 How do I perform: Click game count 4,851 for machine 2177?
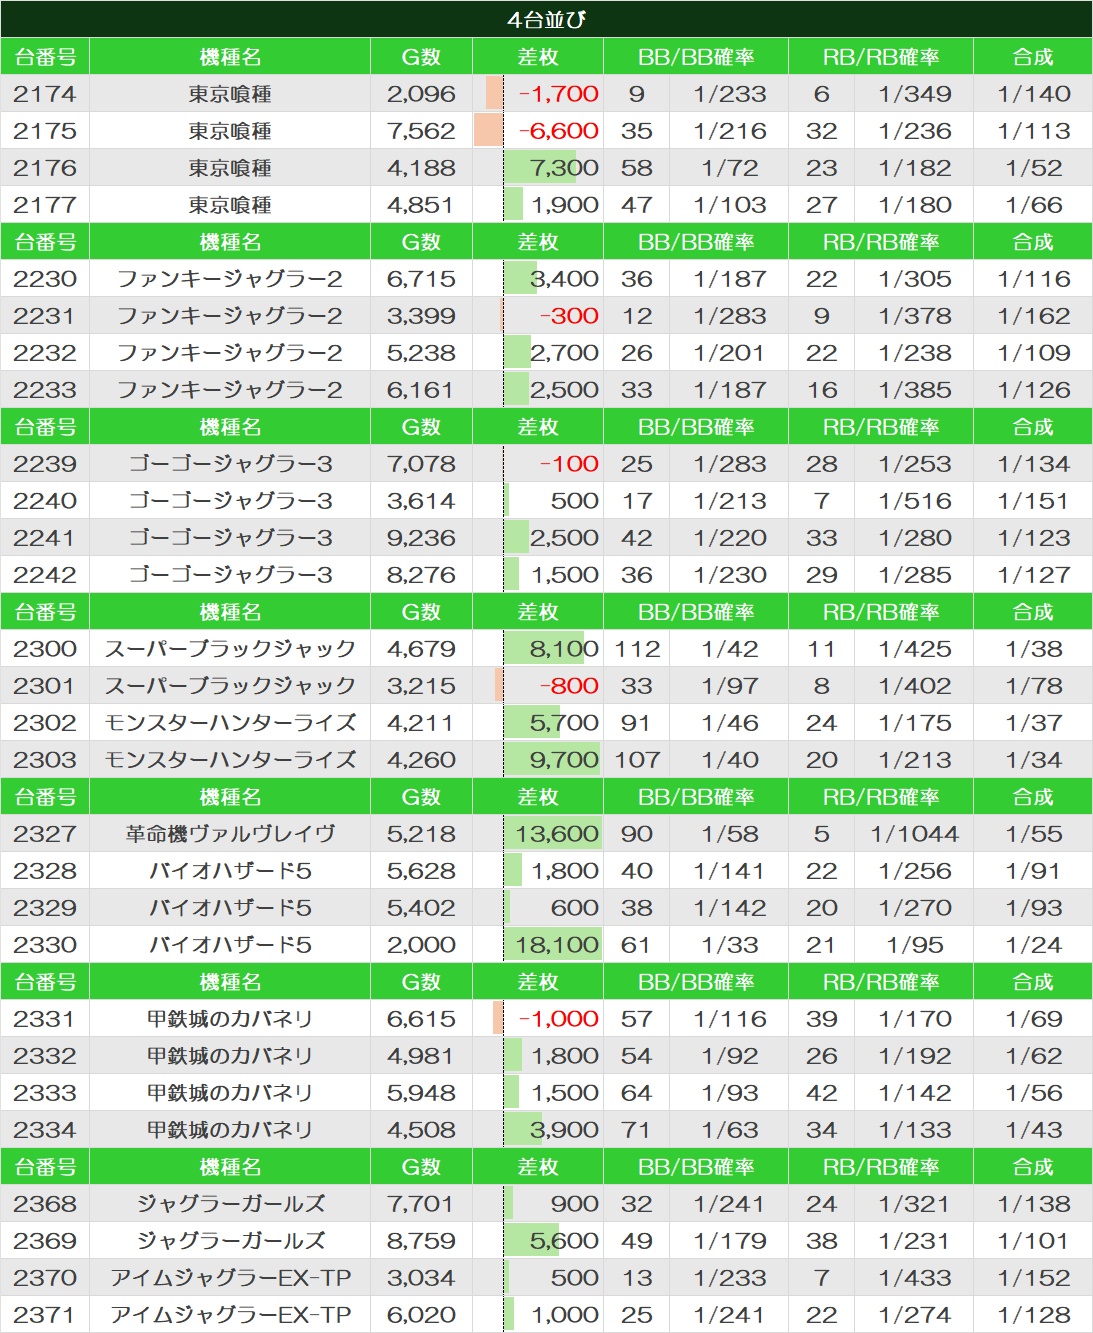(x=421, y=205)
